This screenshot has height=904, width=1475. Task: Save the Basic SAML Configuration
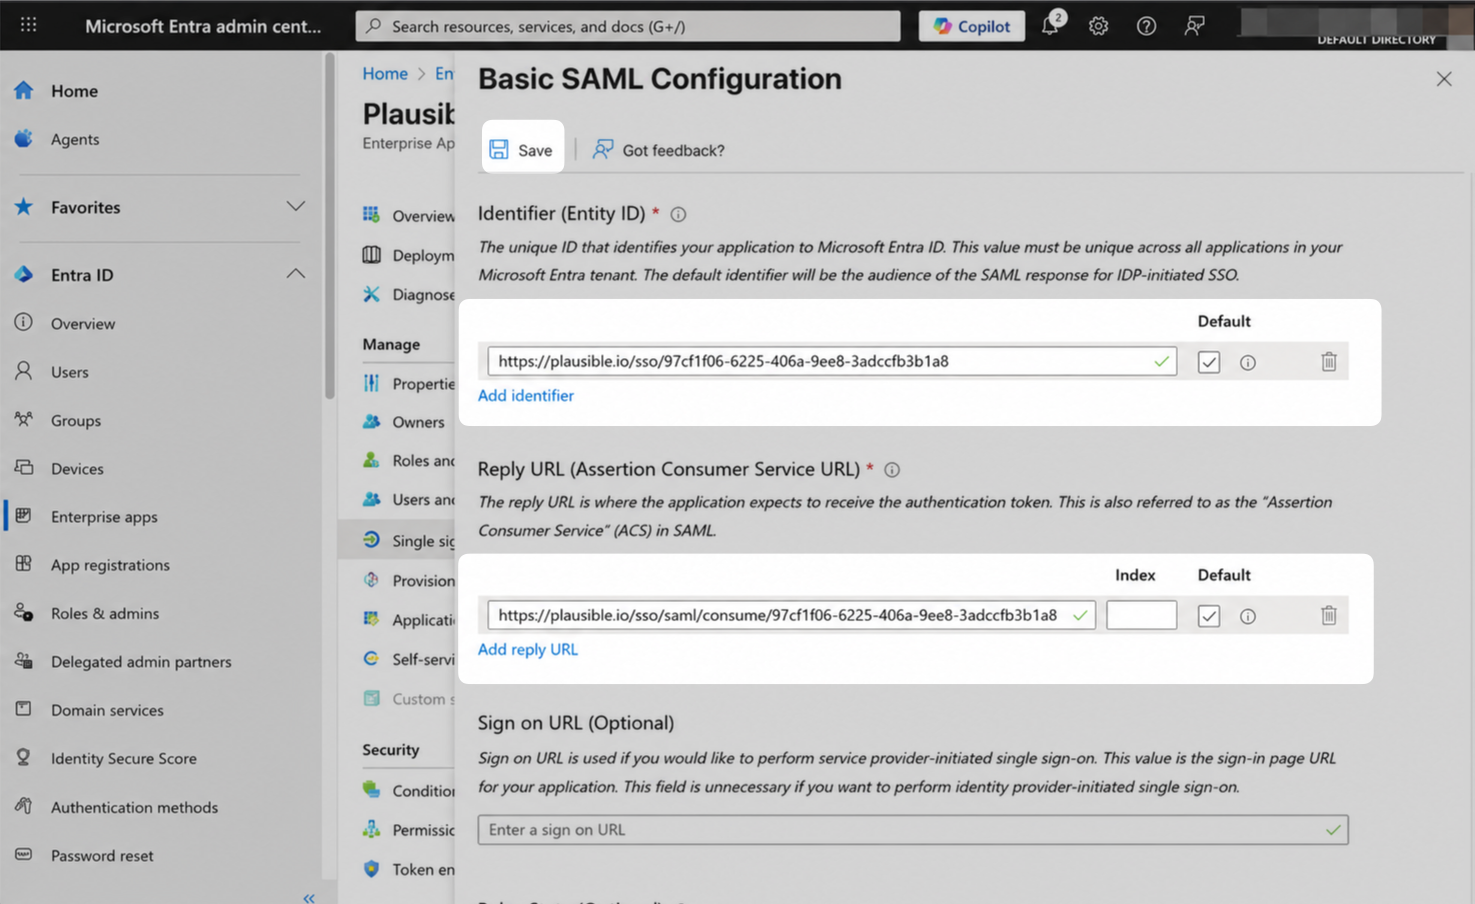point(521,150)
